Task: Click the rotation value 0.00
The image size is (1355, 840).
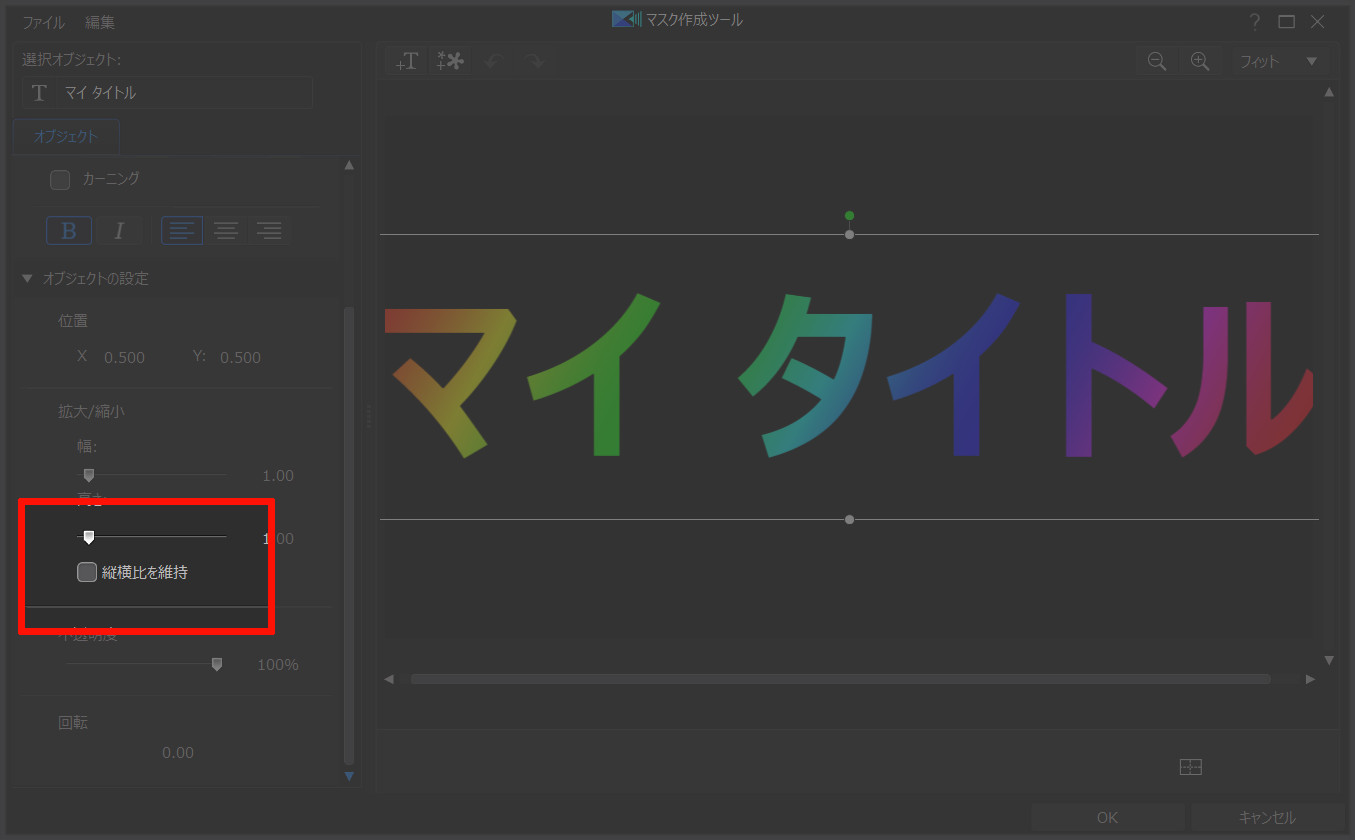Action: [178, 753]
